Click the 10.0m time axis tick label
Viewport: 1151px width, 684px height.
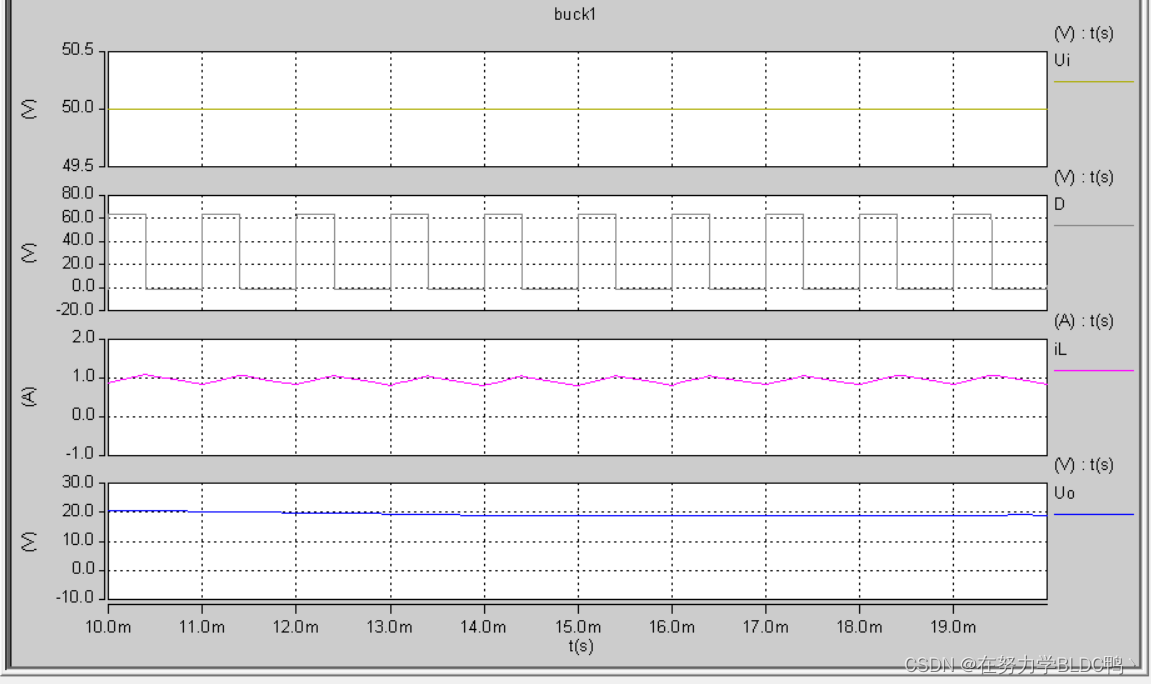click(109, 627)
